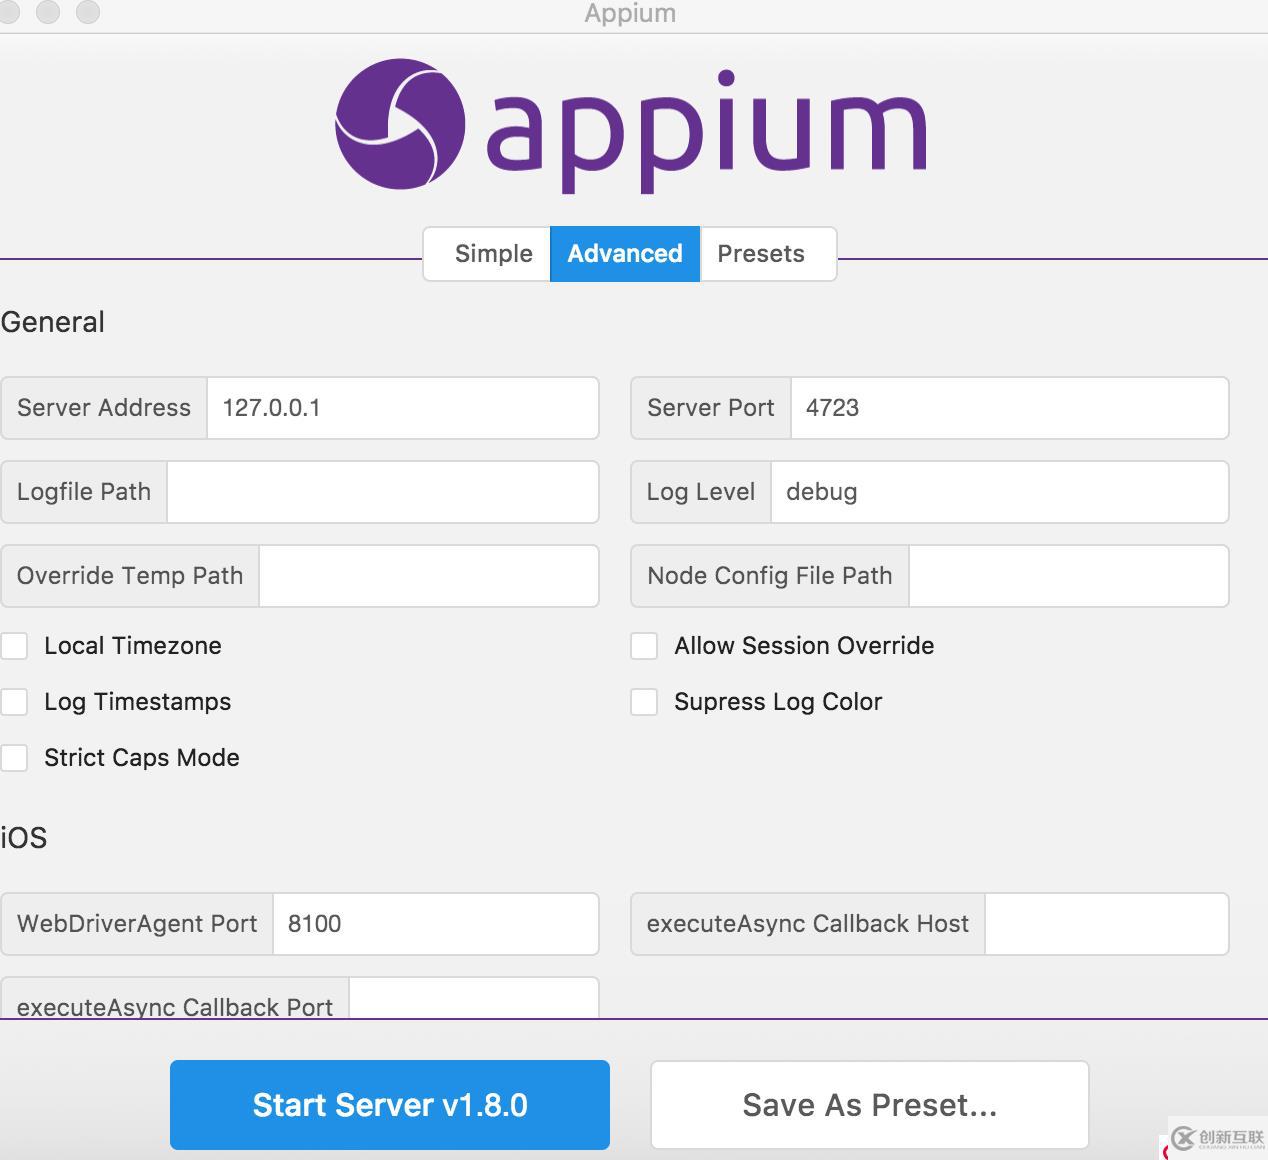Click the WebDriverAgent Port field
This screenshot has width=1268, height=1160.
click(435, 924)
